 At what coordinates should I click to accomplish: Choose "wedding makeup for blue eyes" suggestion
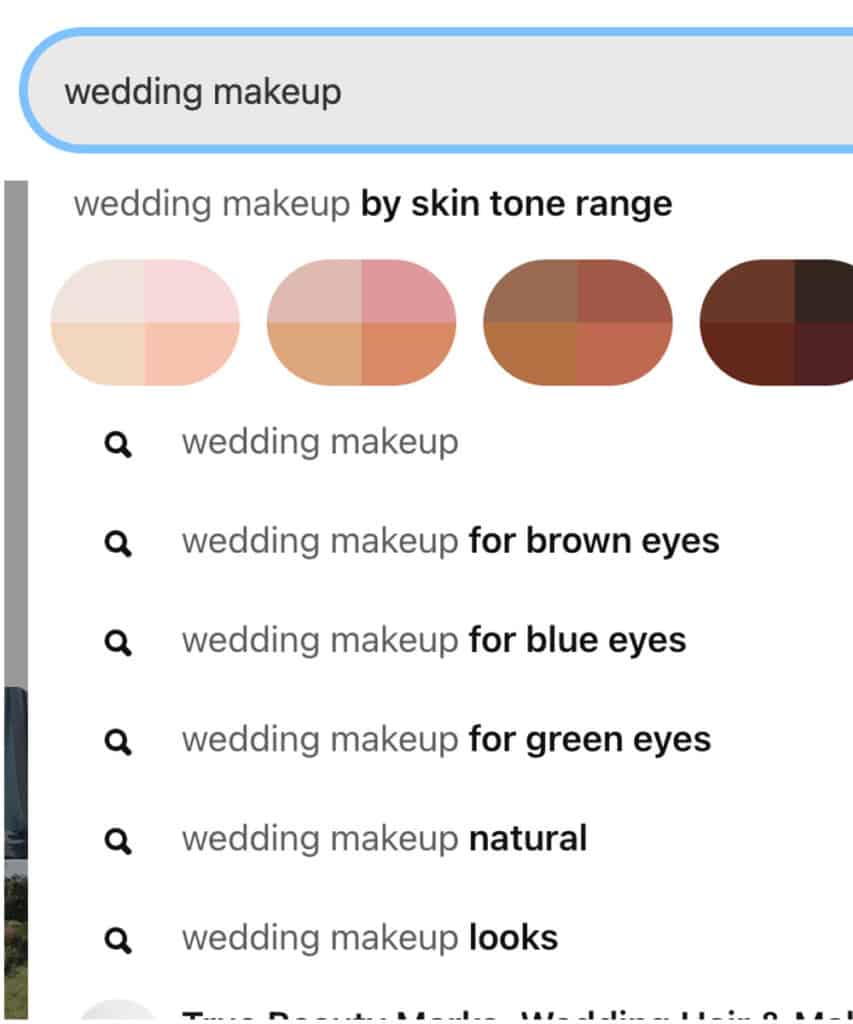coord(434,640)
